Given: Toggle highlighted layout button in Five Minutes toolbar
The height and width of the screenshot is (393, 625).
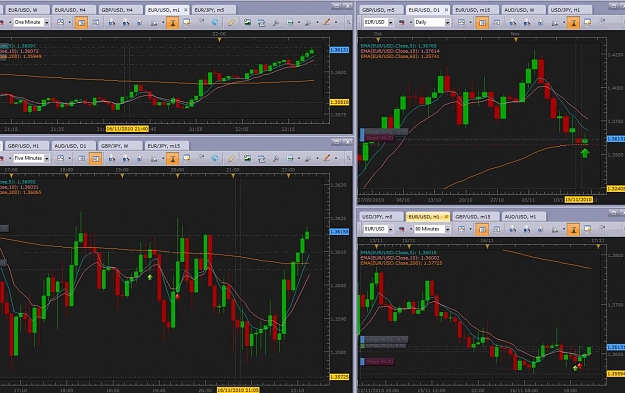Looking at the screenshot, I should tap(95, 158).
